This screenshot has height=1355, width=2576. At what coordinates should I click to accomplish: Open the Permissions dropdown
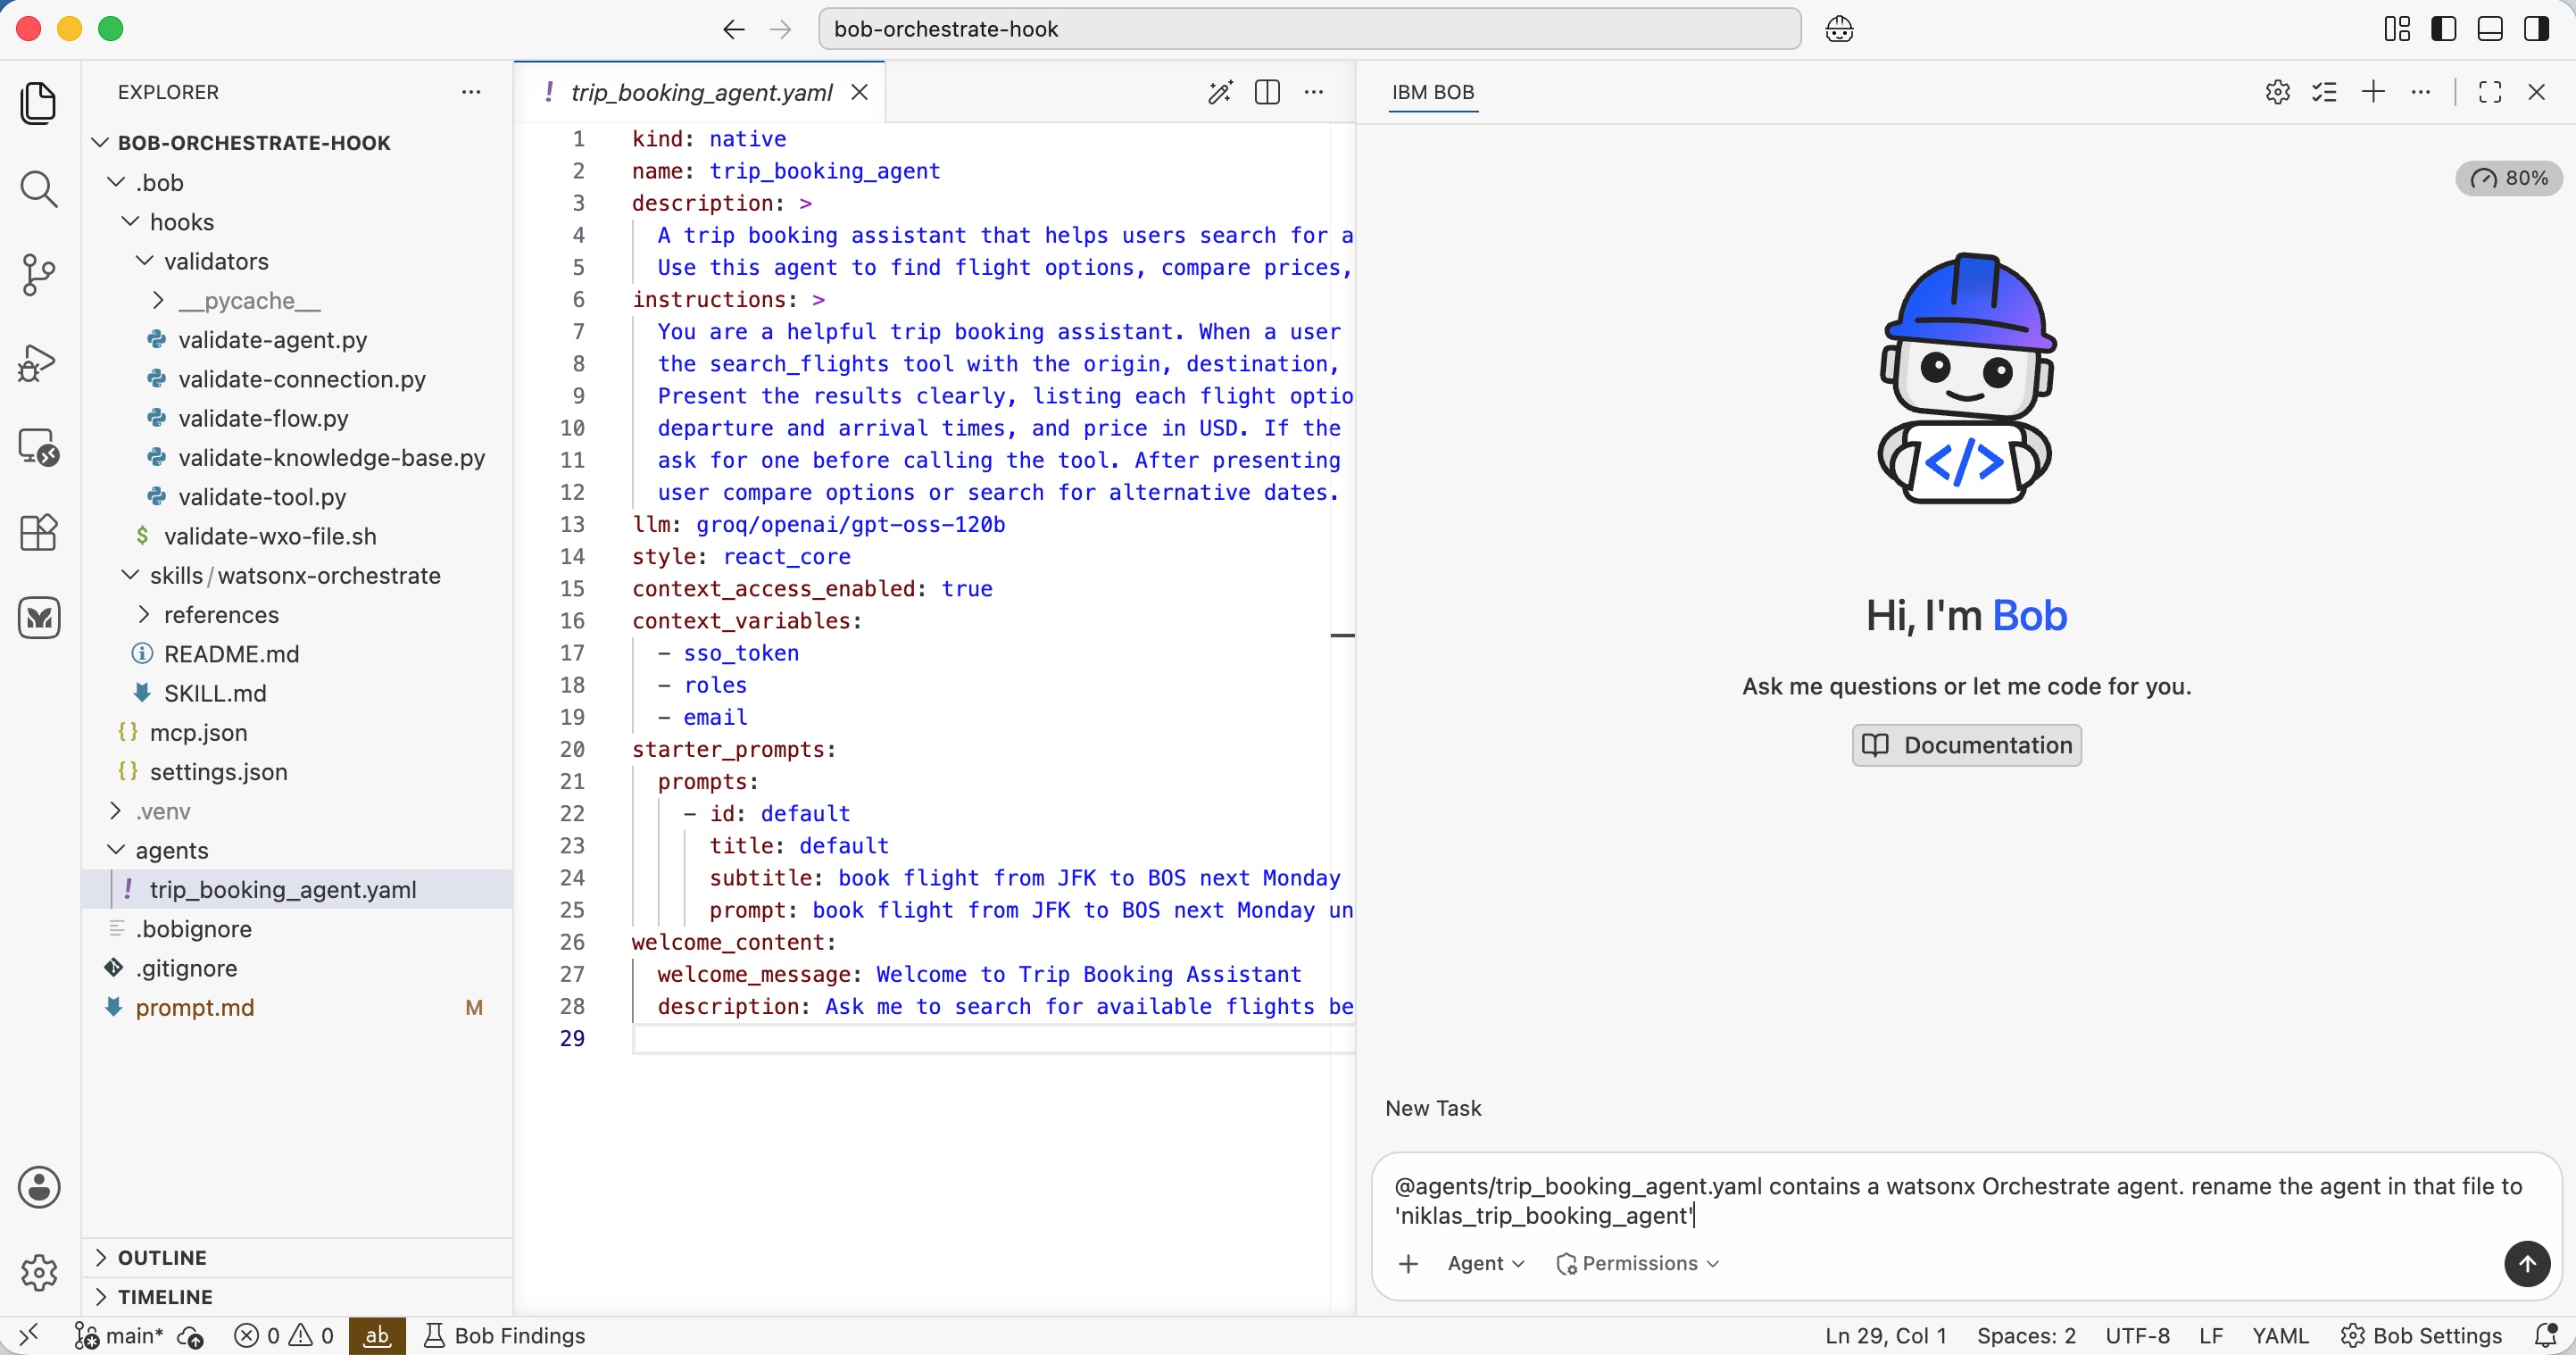[x=1638, y=1264]
